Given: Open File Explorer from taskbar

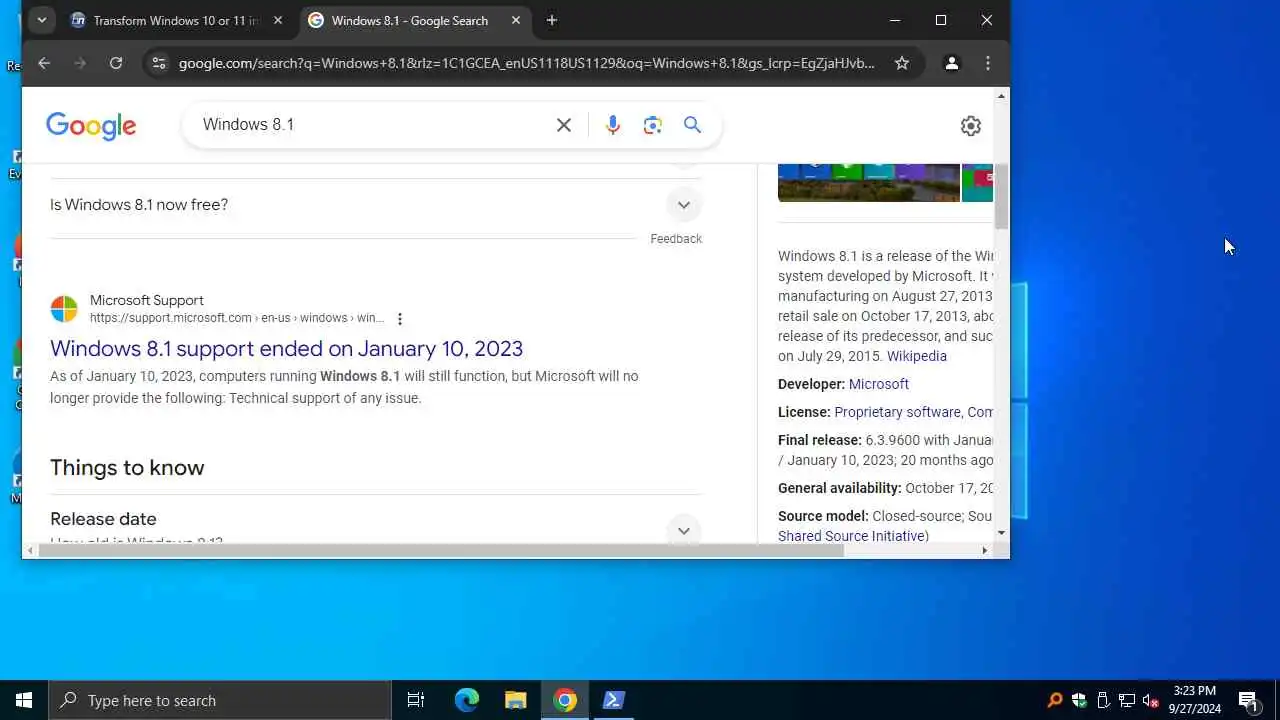Looking at the screenshot, I should click(x=515, y=700).
